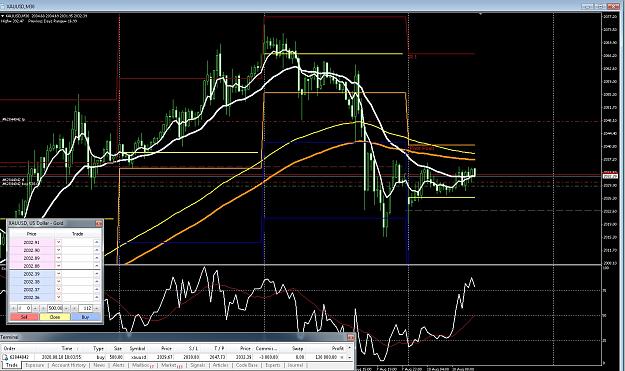Select price row 2032.39 in depth panel
The width and height of the screenshot is (625, 371).
pyautogui.click(x=31, y=274)
